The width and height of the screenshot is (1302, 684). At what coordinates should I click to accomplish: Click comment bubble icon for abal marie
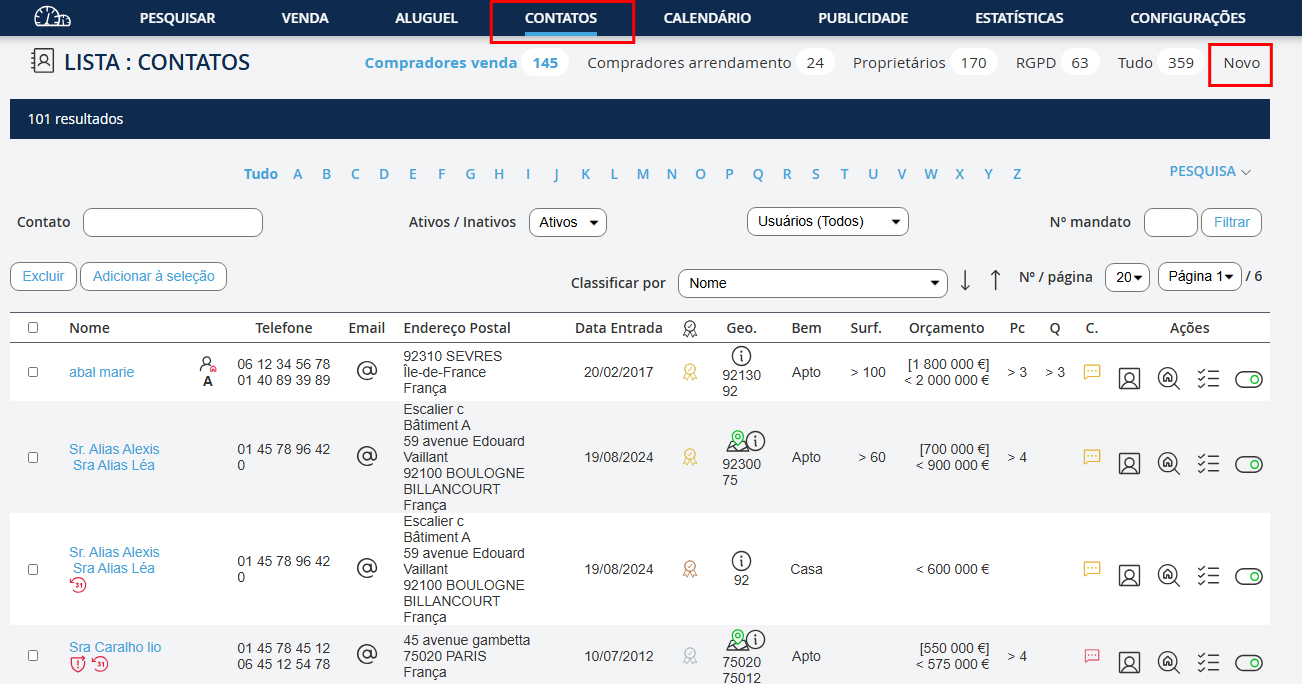coord(1092,372)
